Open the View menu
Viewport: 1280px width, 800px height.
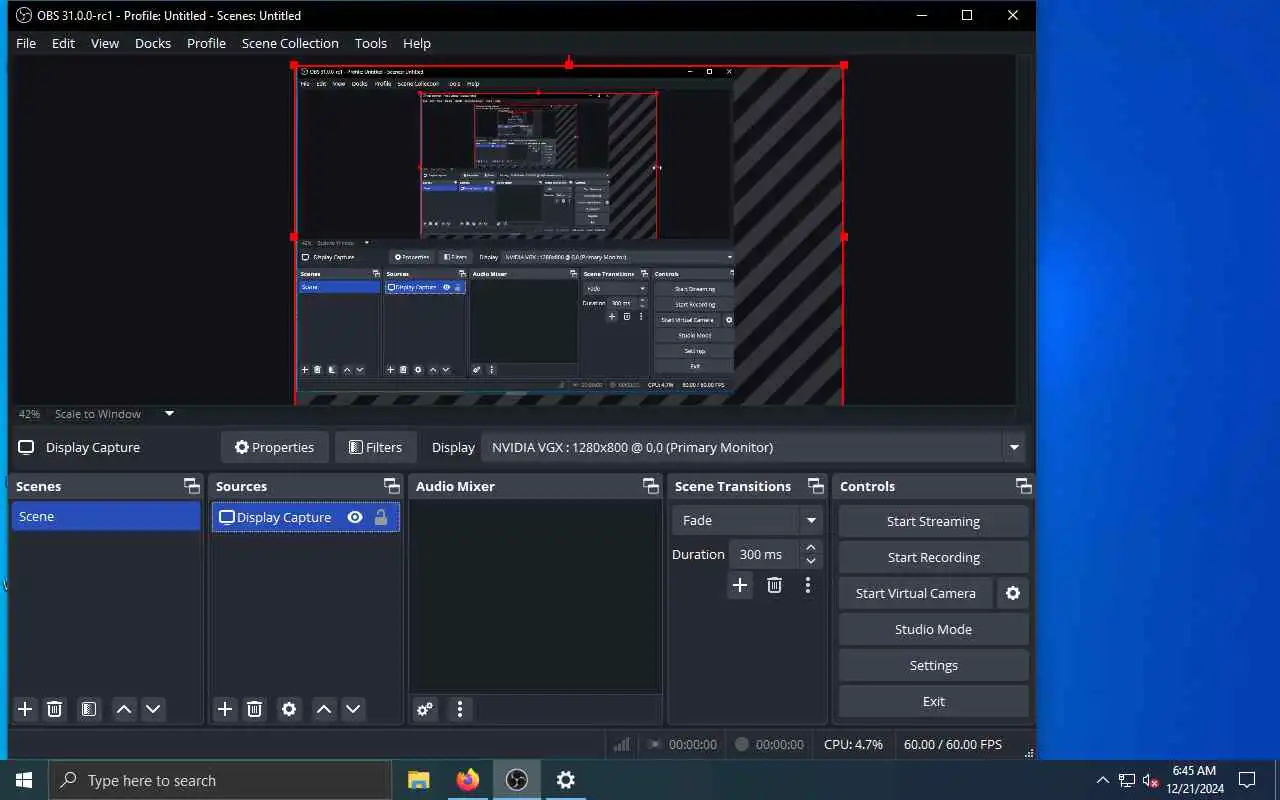[x=105, y=43]
